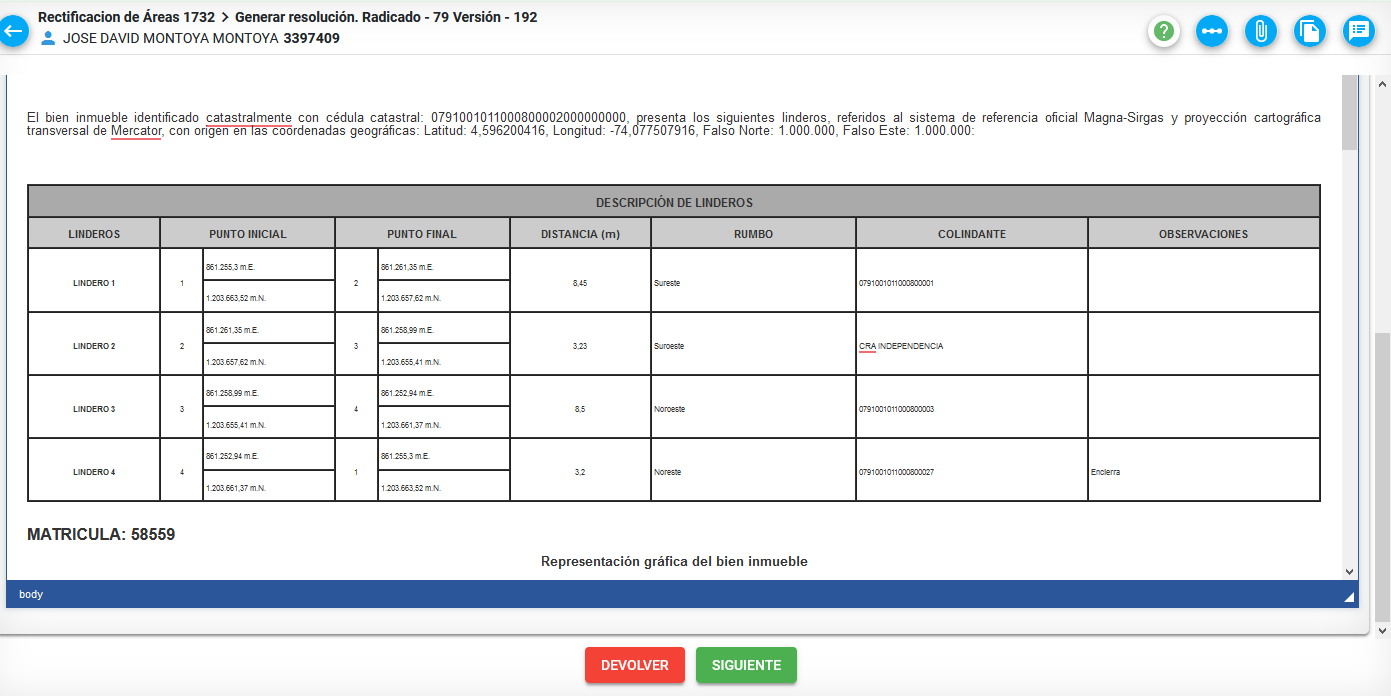Click the 'MATRICULA: 58559' heading text
This screenshot has height=696, width=1391.
[101, 535]
